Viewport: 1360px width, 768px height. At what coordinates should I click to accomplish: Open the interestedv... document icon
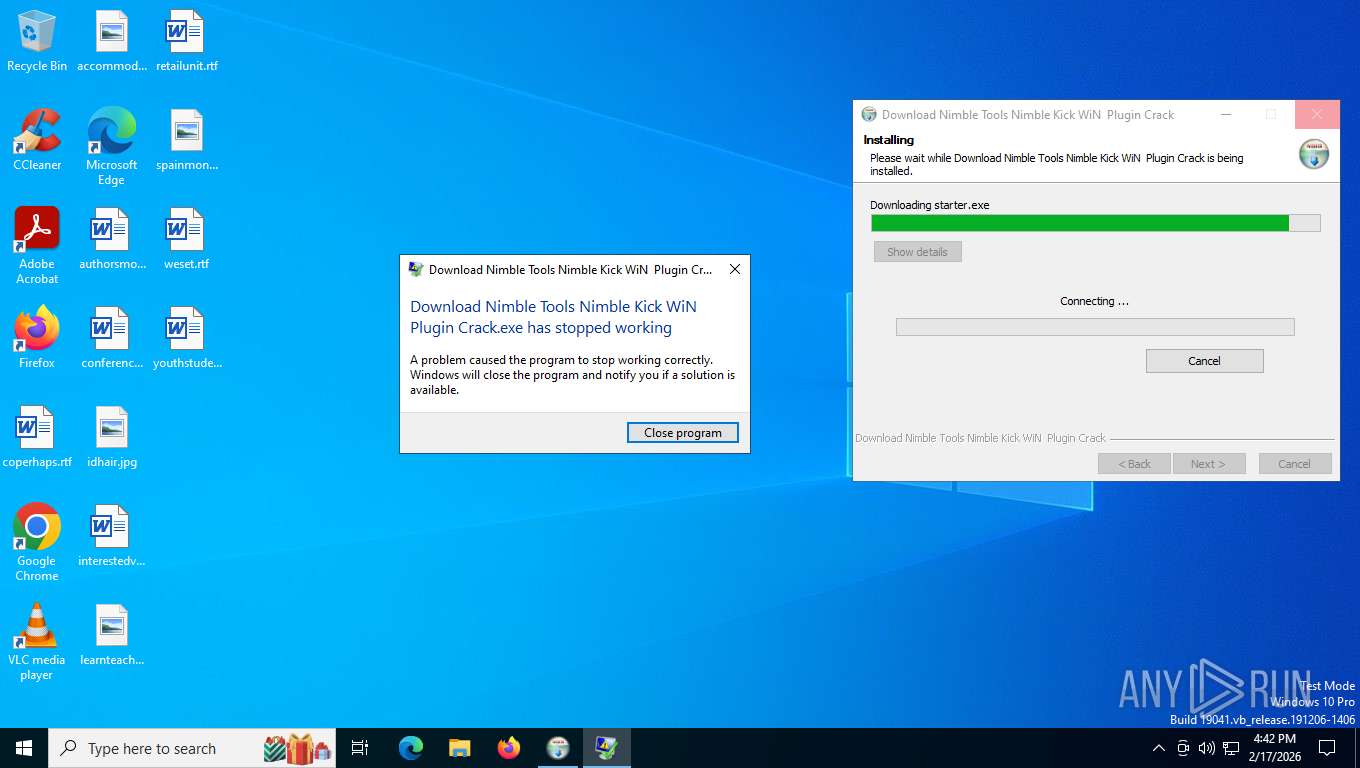coord(112,537)
